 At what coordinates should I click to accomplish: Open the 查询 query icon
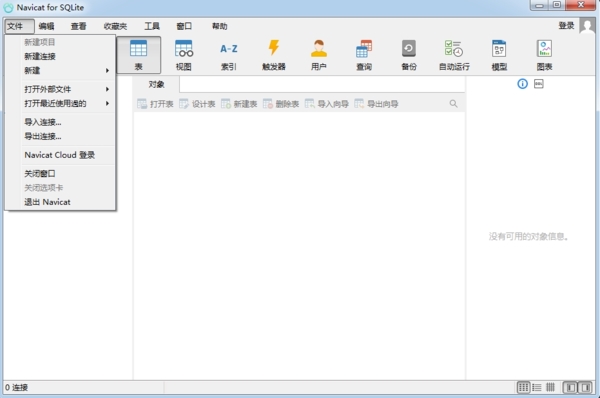(x=364, y=55)
